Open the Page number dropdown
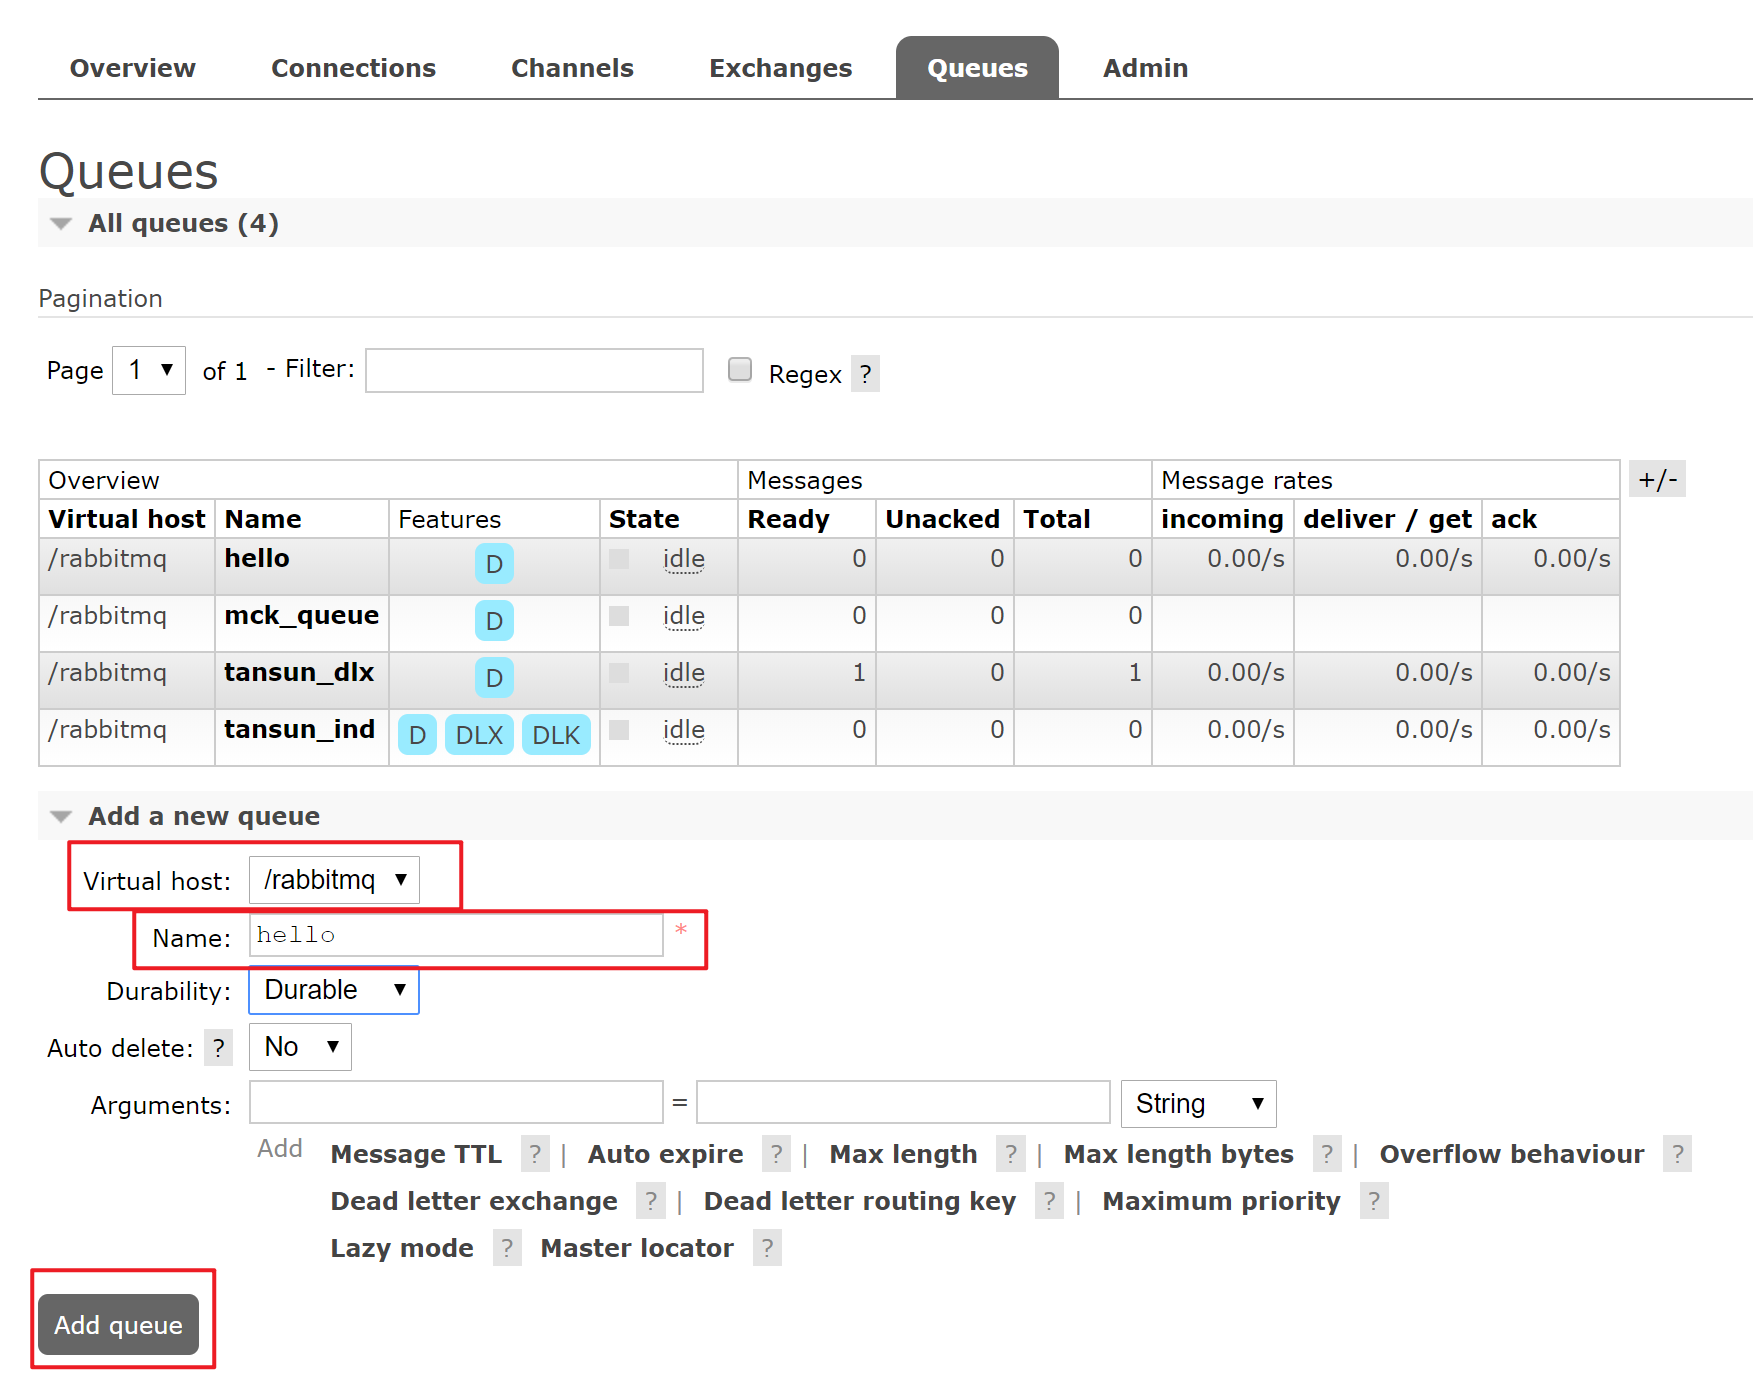This screenshot has width=1753, height=1380. (x=149, y=371)
